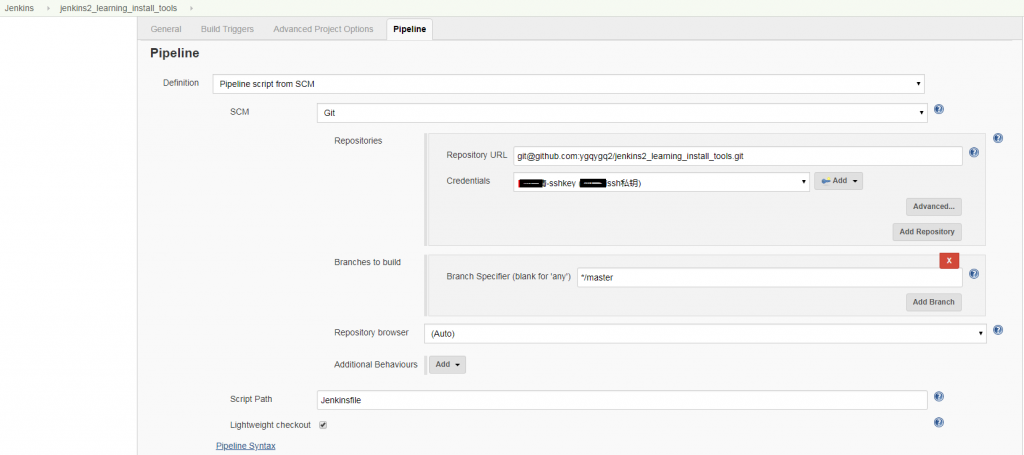Switch to the General tab
The width and height of the screenshot is (1024, 455).
166,29
